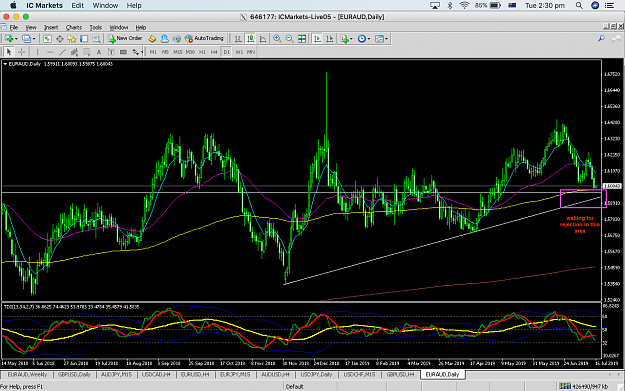Switch timeframe to M1

pos(153,52)
